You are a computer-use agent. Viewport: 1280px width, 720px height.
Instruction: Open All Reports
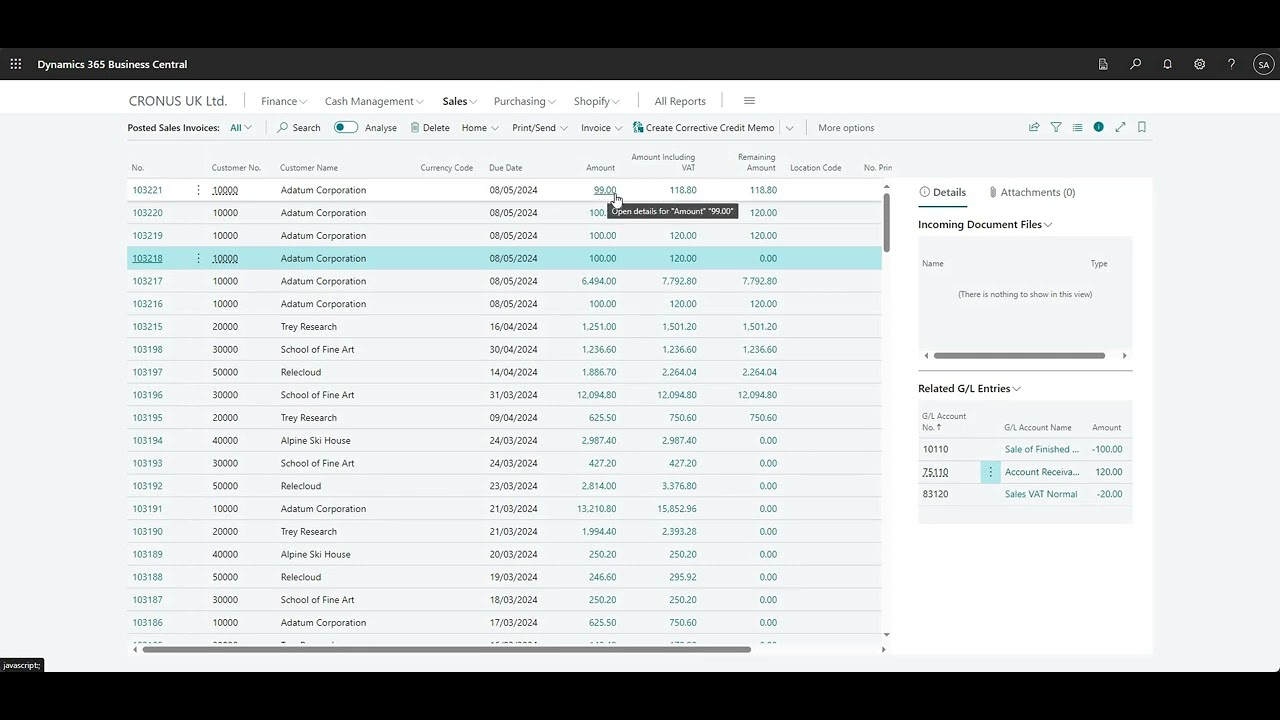point(680,101)
